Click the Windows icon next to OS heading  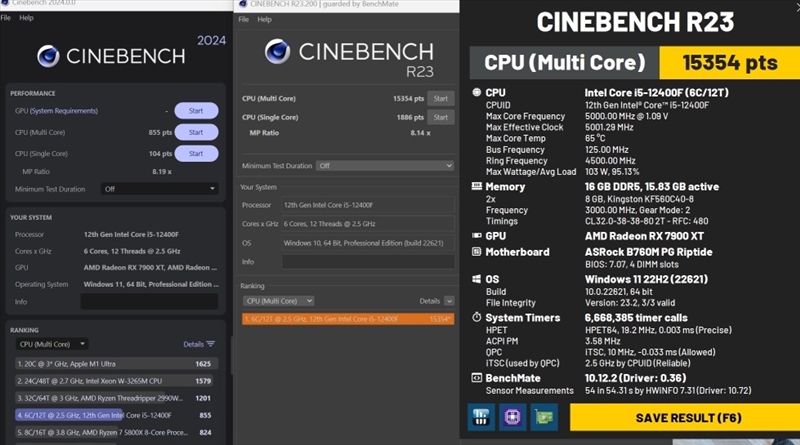tap(476, 279)
